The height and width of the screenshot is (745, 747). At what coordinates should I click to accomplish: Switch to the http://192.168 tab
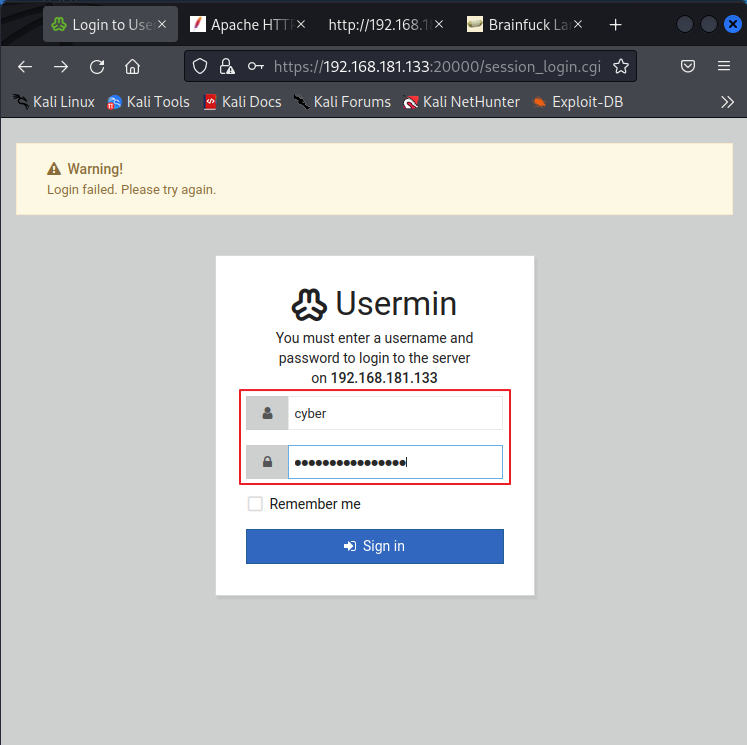pos(386,24)
